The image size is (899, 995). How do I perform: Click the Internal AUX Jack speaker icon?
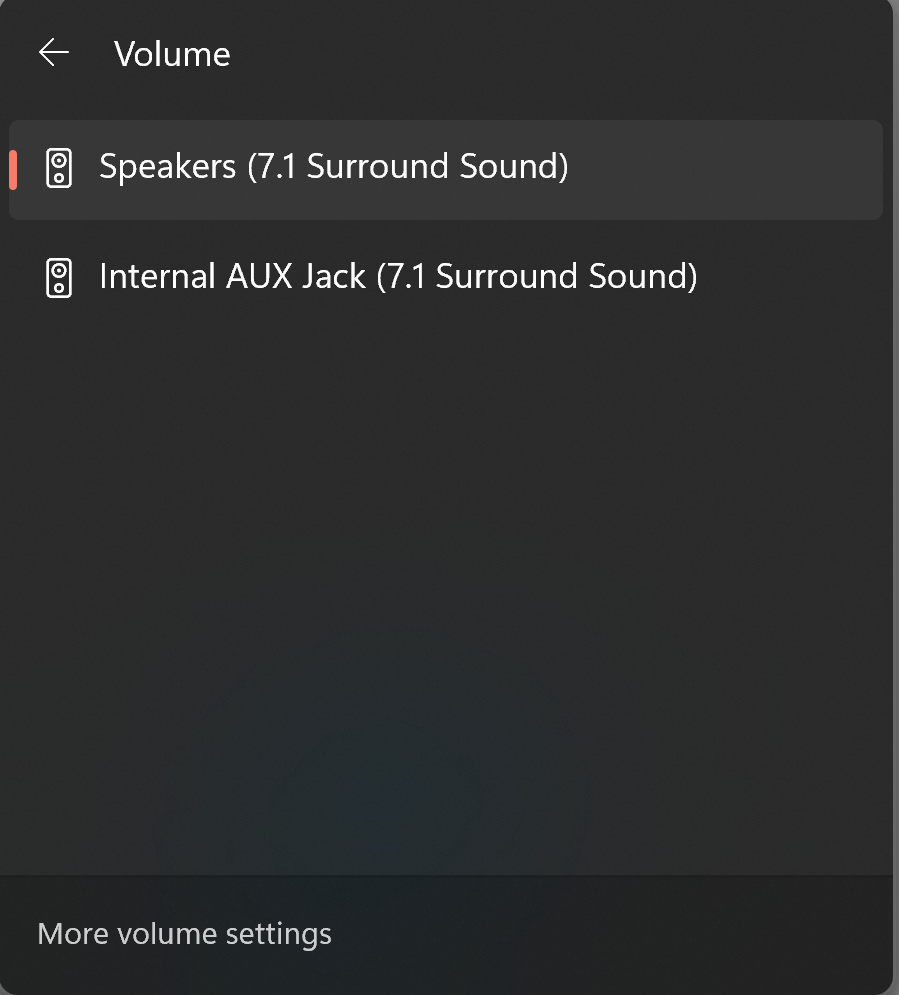coord(60,277)
